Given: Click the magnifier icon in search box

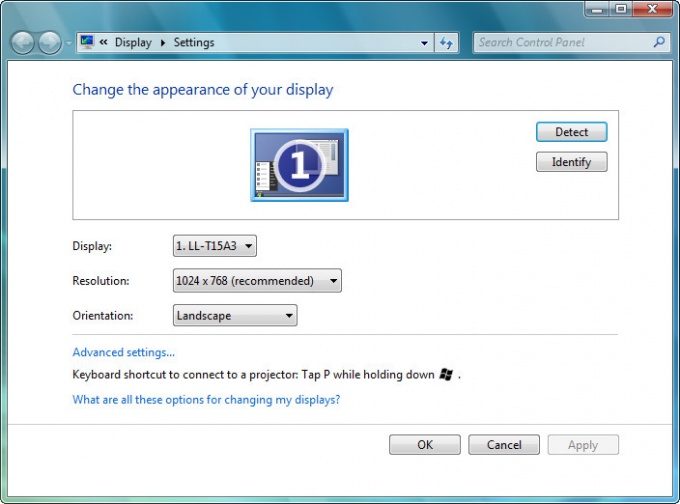Looking at the screenshot, I should (659, 42).
